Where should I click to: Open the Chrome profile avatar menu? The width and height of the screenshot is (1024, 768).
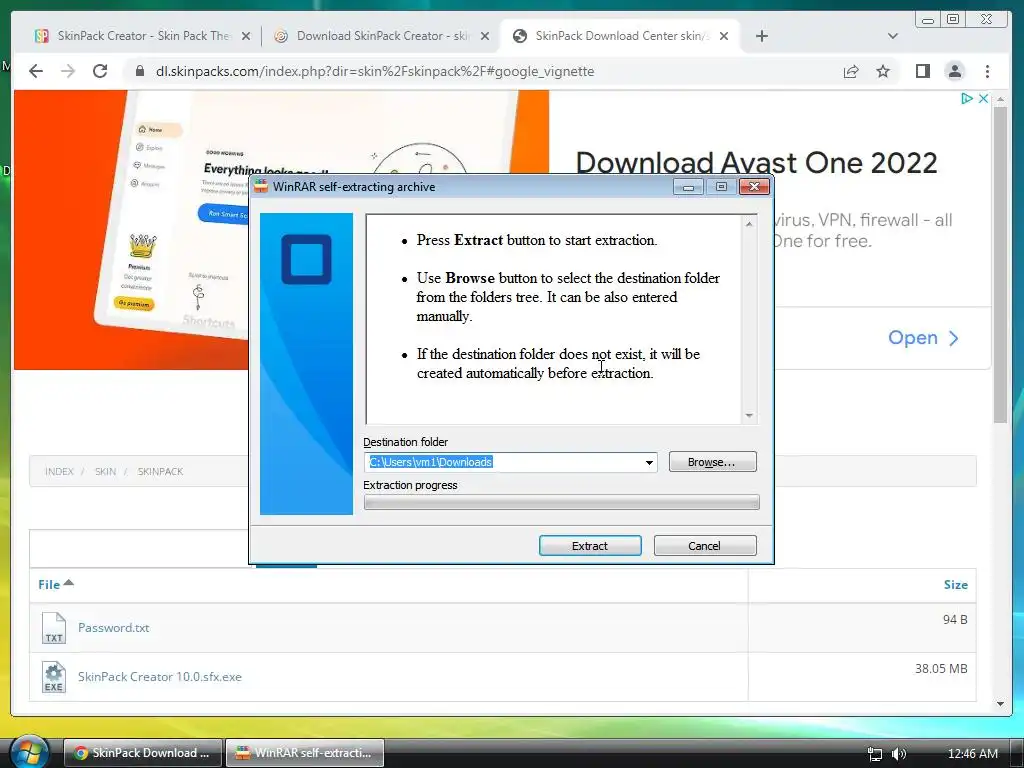coord(955,71)
